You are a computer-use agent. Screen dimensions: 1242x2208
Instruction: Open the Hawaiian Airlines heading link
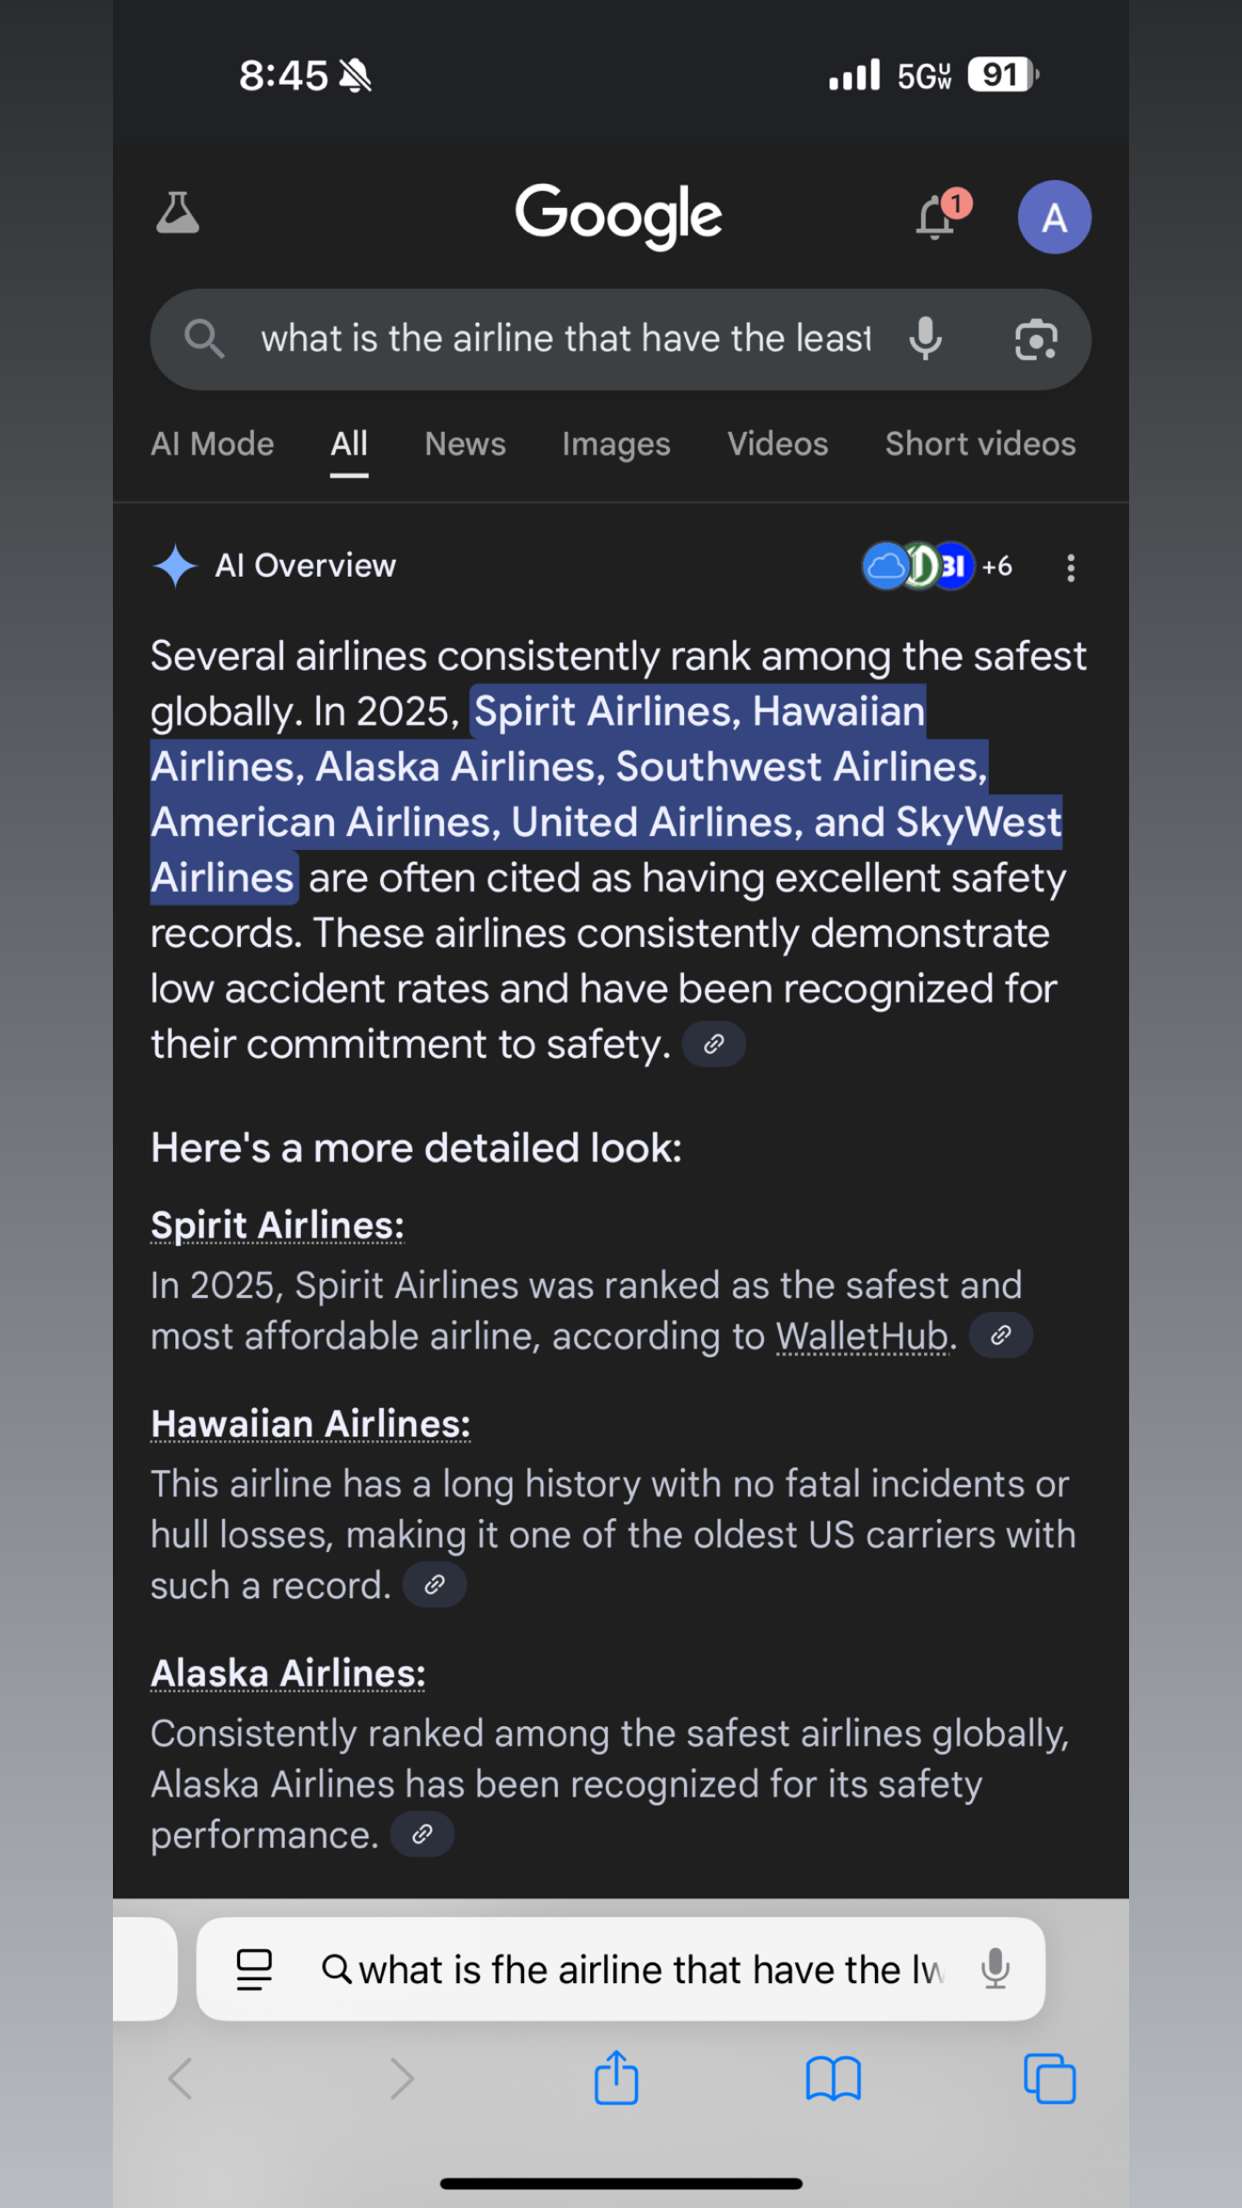(310, 1424)
